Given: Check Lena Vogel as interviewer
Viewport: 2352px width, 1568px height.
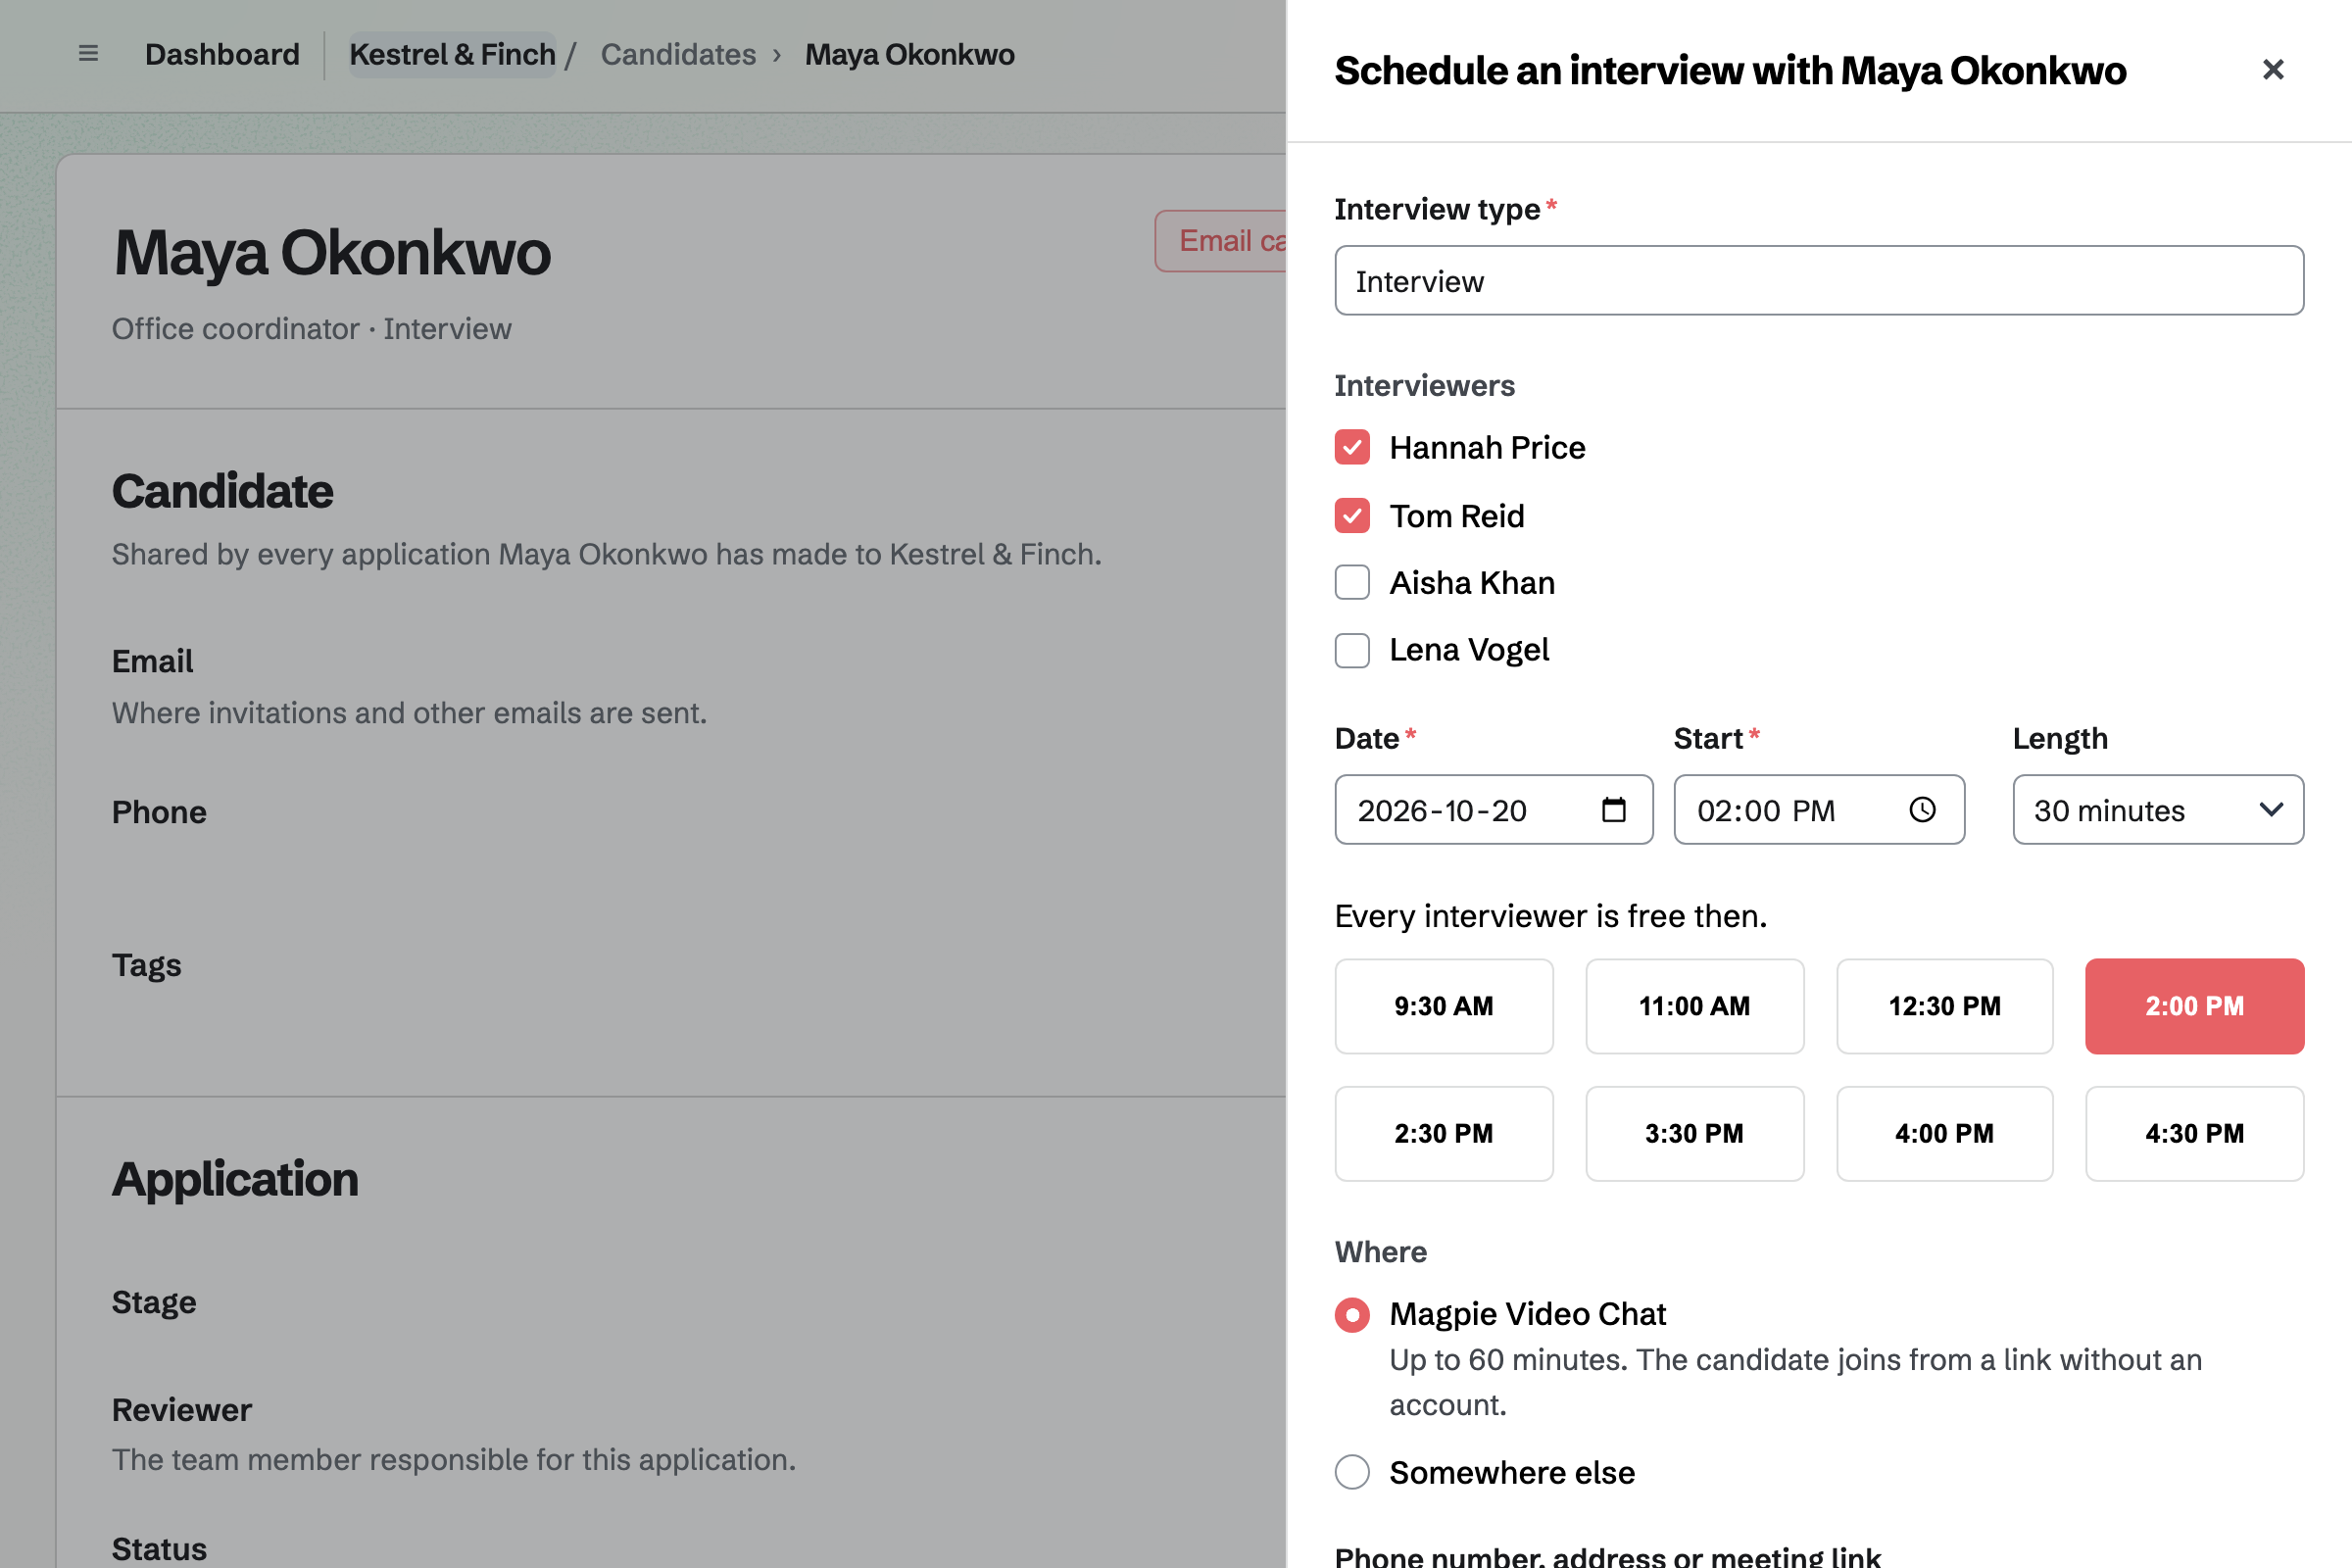Looking at the screenshot, I should click(x=1352, y=651).
